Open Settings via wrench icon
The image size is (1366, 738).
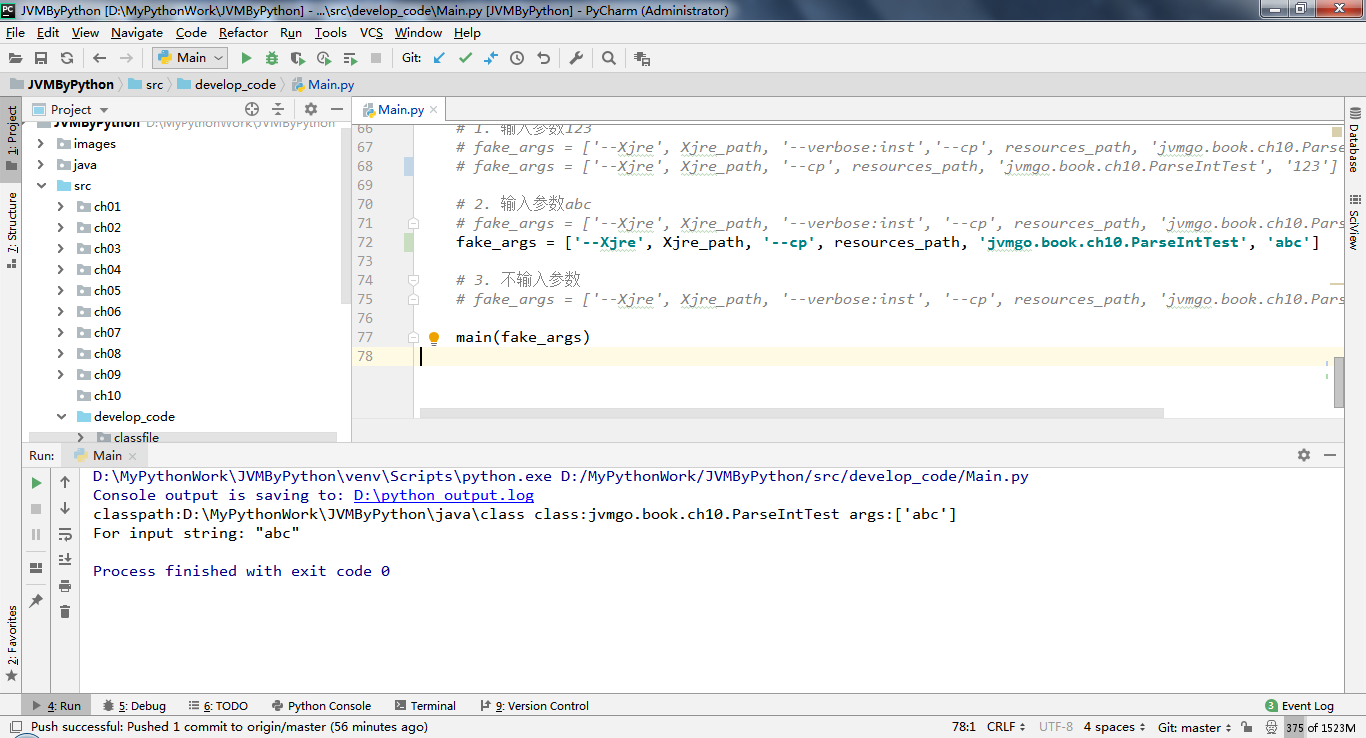coord(576,58)
